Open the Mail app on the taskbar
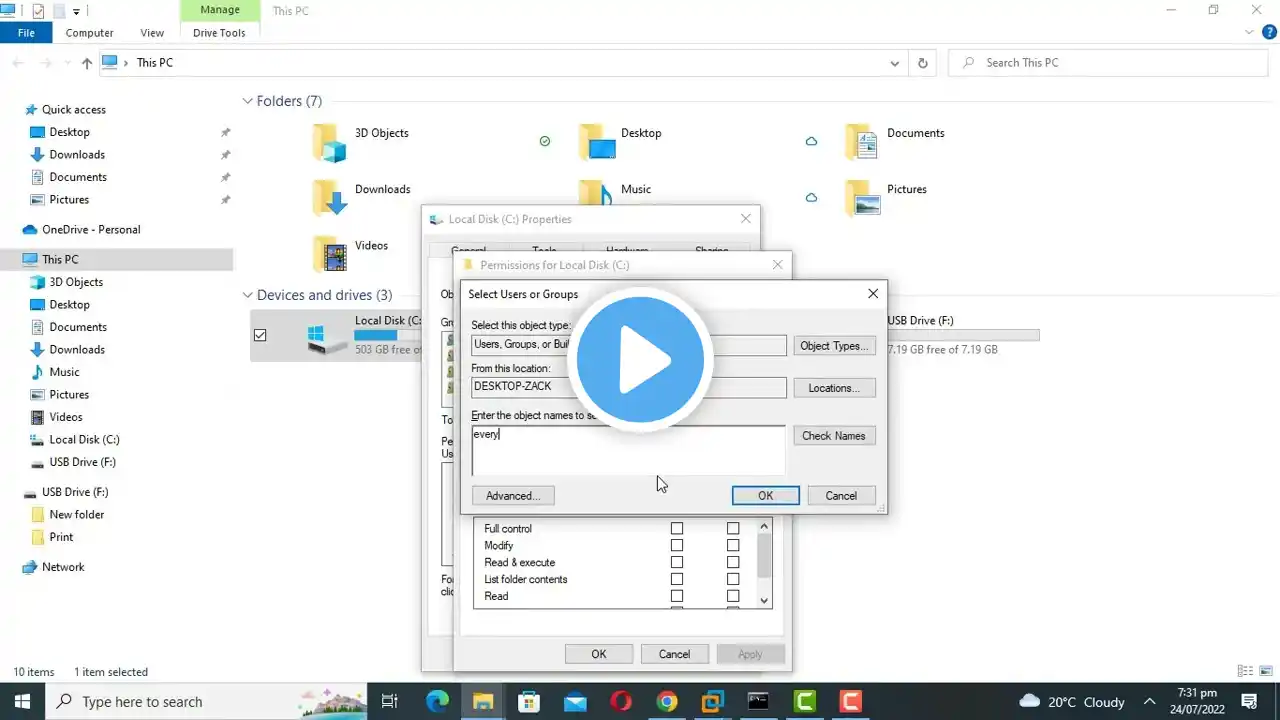The width and height of the screenshot is (1280, 720). click(575, 701)
